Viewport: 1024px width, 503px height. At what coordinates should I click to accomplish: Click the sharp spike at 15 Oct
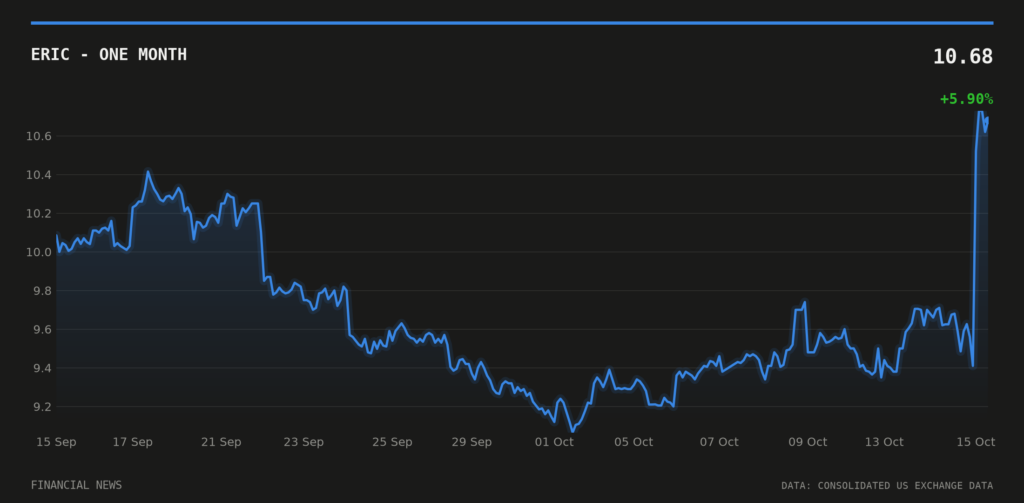980,112
